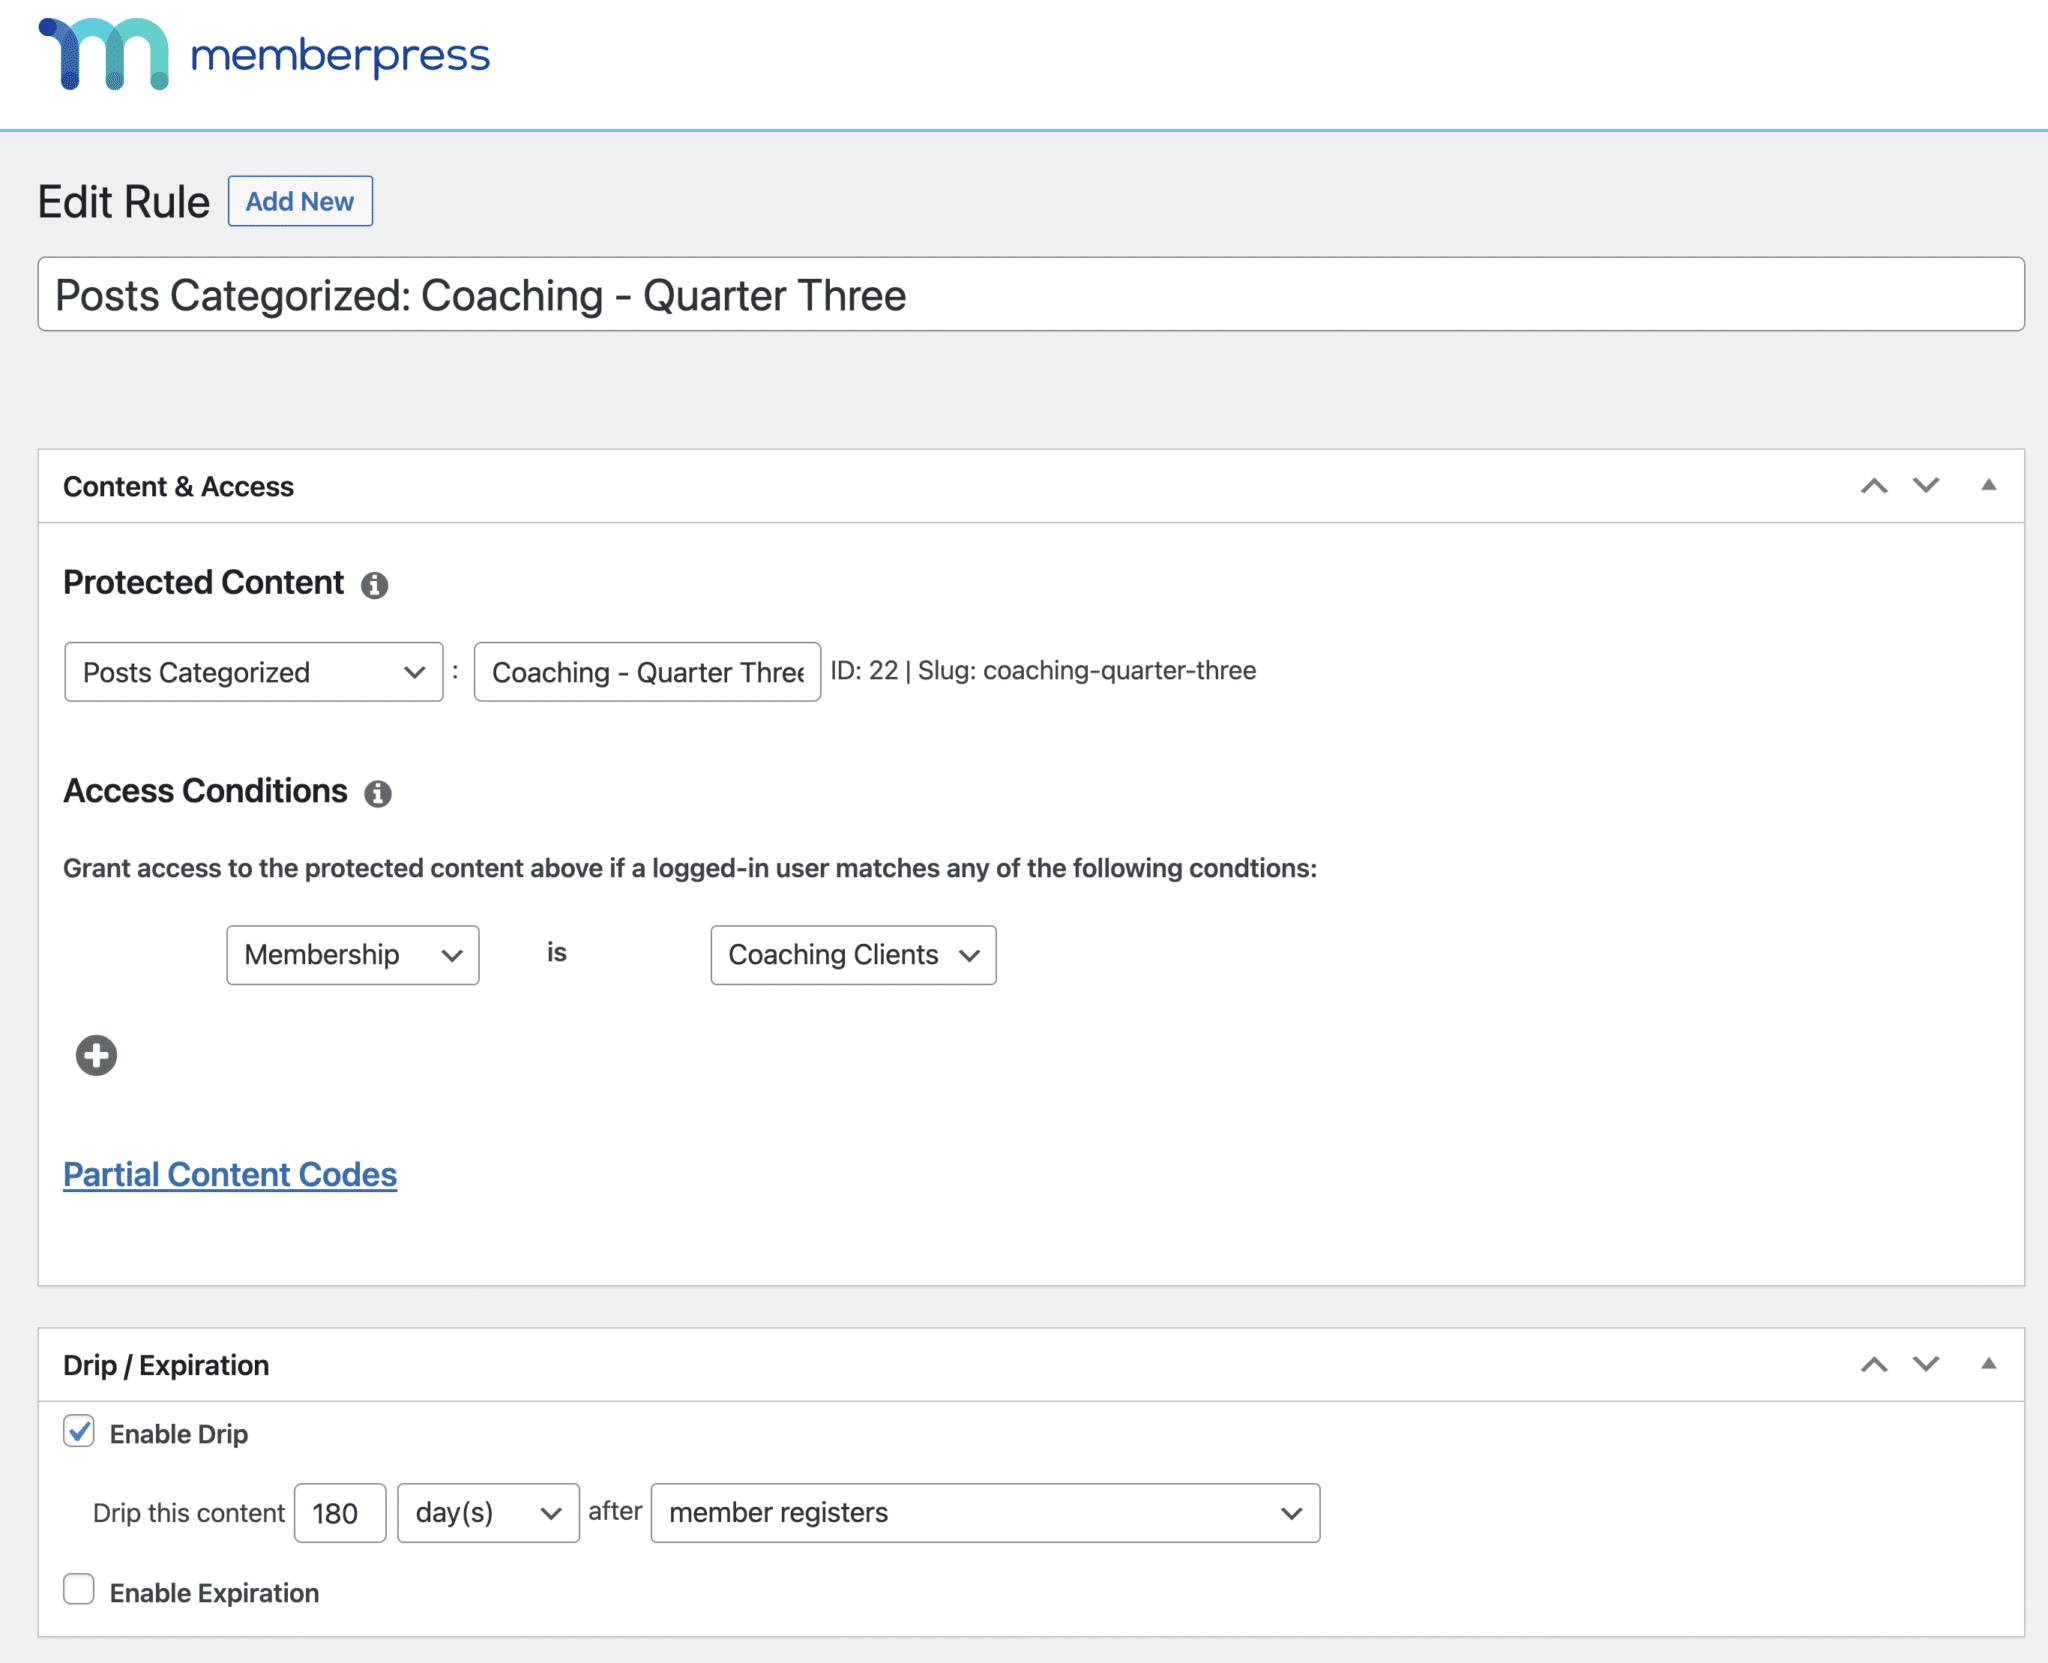Open the day(s) drip unit dropdown
This screenshot has height=1663, width=2048.
[x=487, y=1512]
